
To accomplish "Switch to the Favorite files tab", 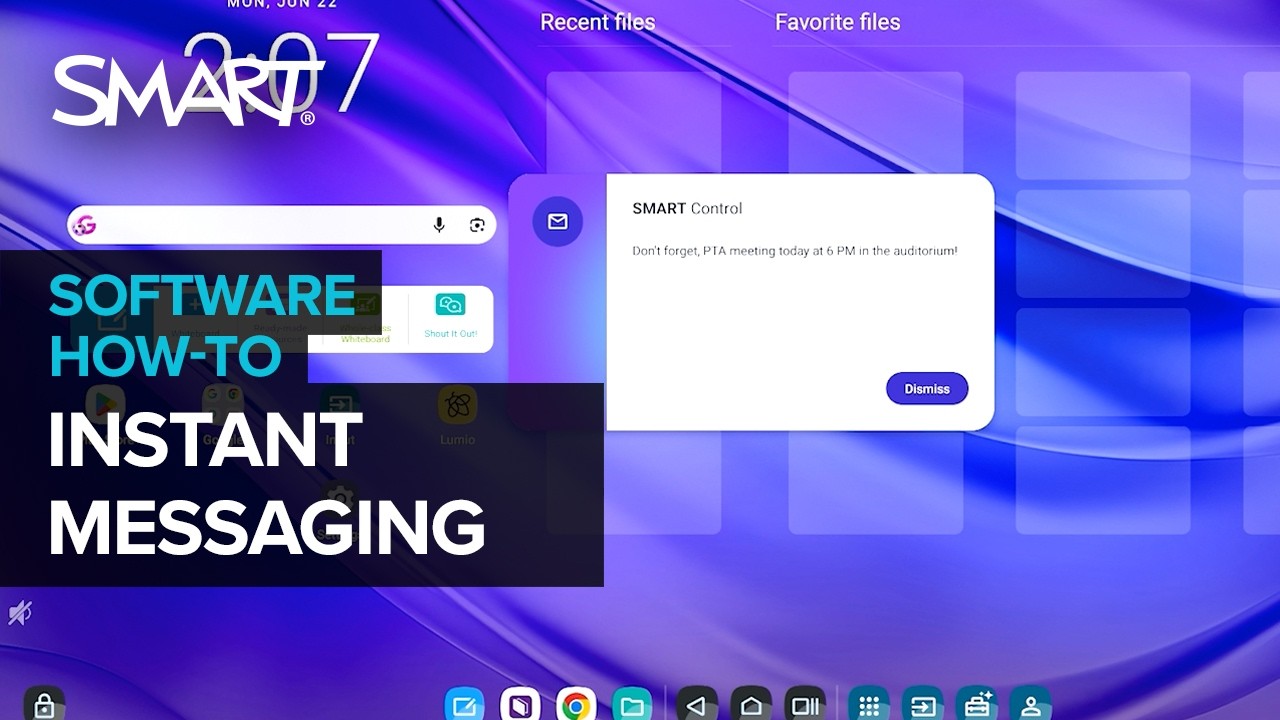I will (838, 22).
